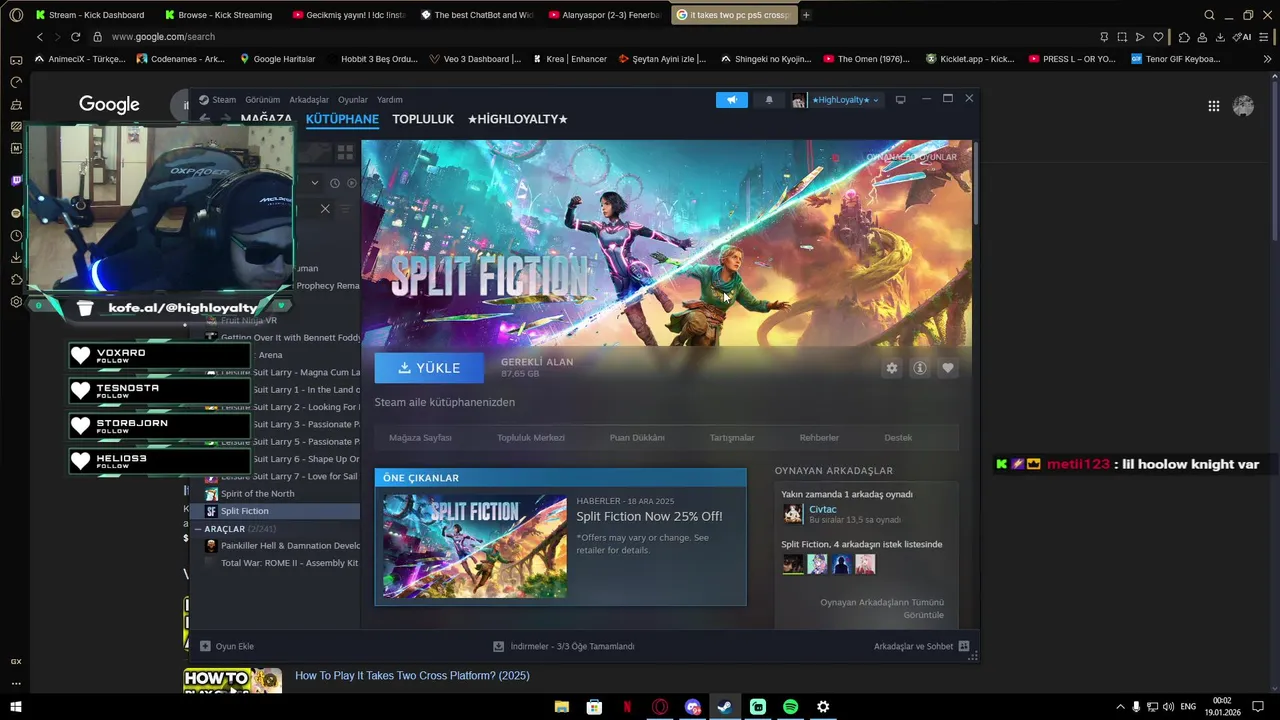Clear the library search with X icon
This screenshot has height=720, width=1280.
click(x=325, y=209)
